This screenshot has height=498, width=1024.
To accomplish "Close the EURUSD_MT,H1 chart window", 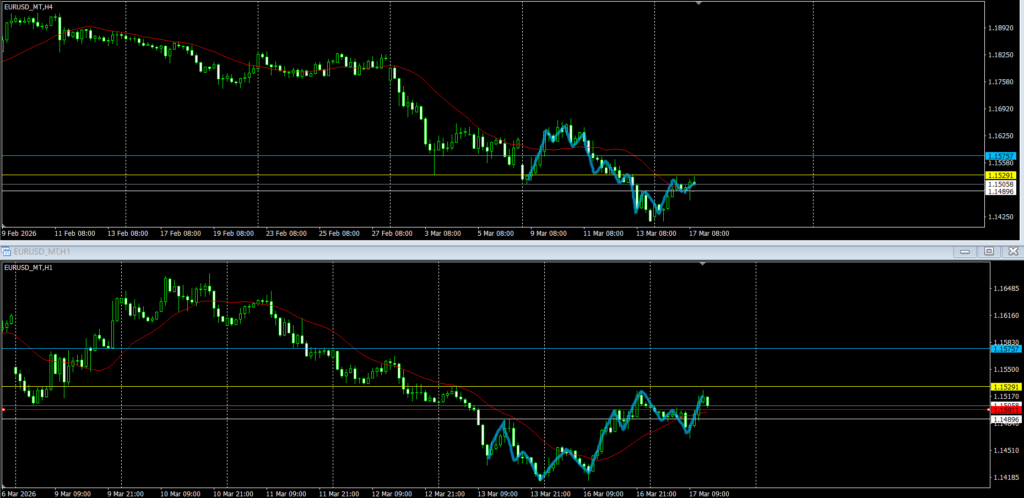I will pos(1008,251).
